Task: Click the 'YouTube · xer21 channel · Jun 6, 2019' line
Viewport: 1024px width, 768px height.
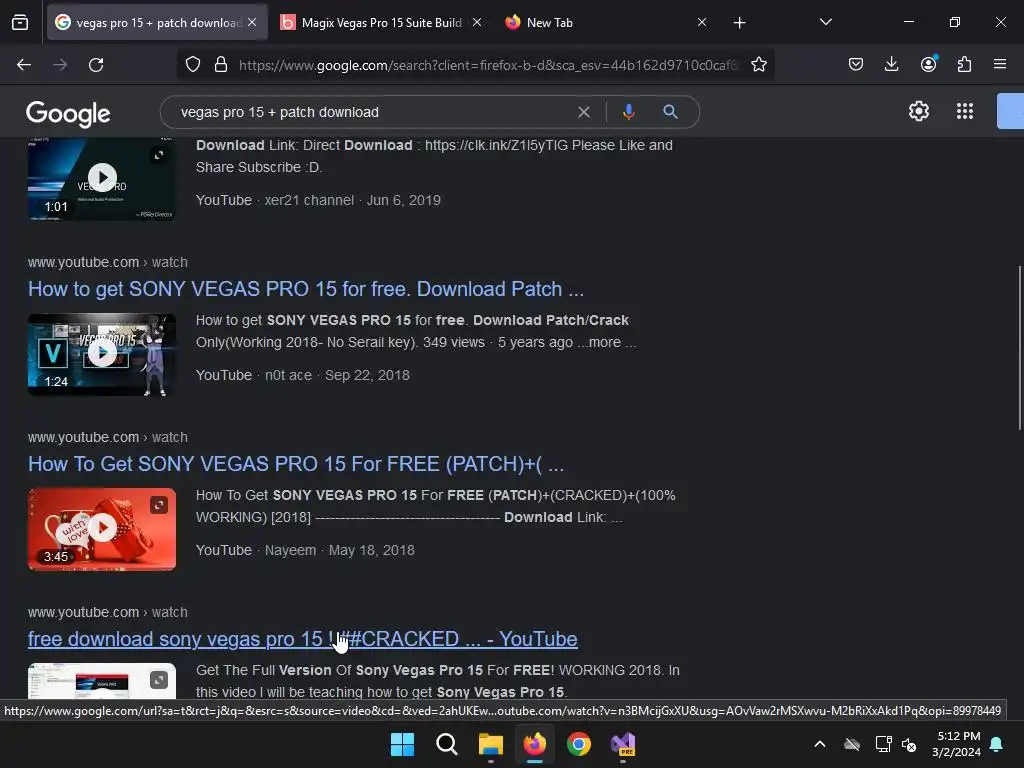Action: (x=319, y=200)
